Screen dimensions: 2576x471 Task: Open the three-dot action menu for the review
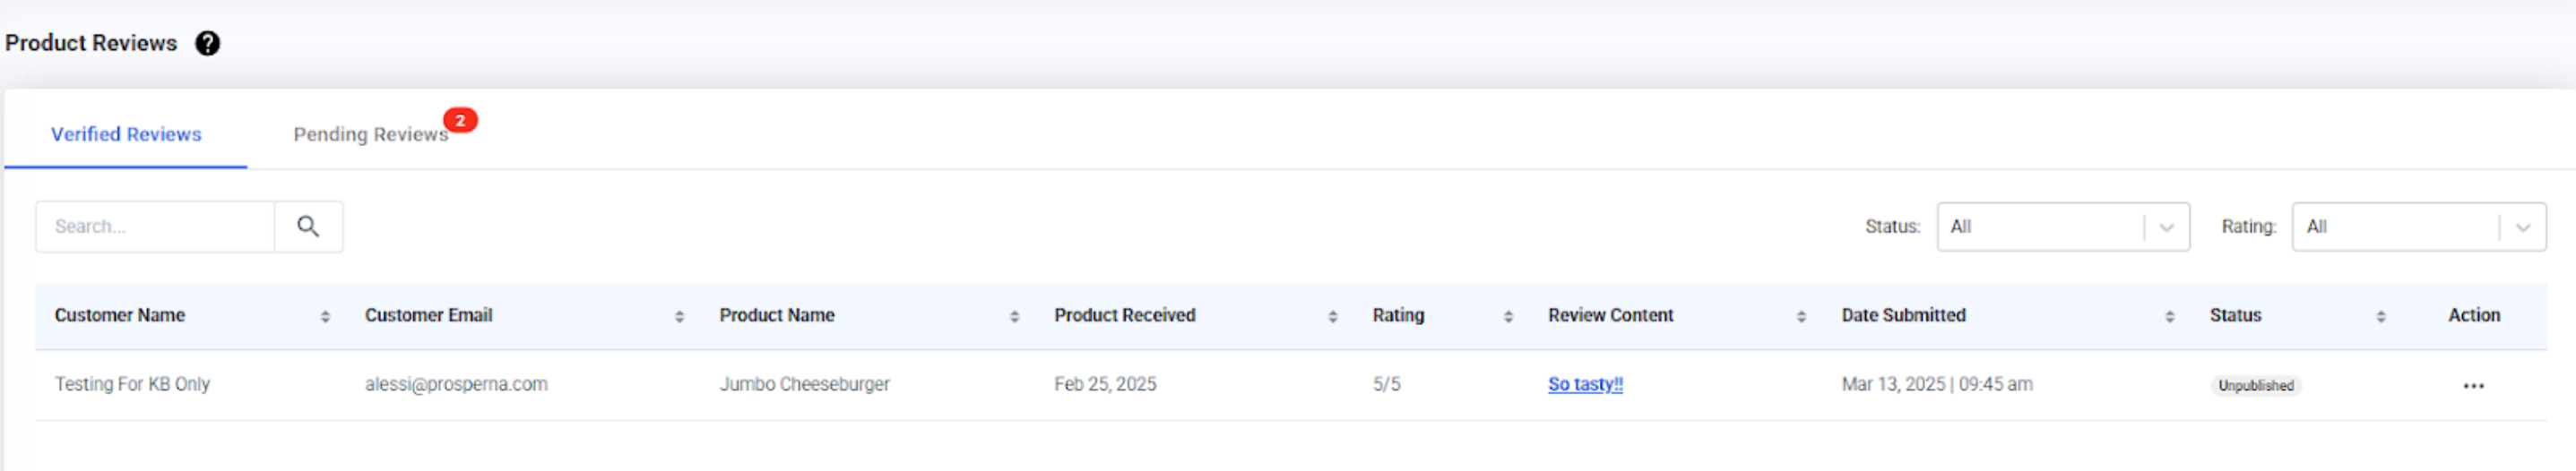point(2473,386)
